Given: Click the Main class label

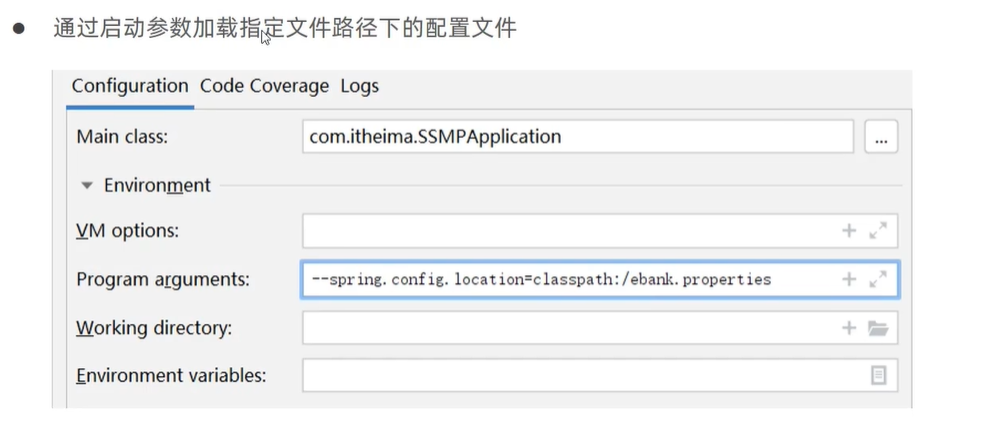Looking at the screenshot, I should click(122, 137).
